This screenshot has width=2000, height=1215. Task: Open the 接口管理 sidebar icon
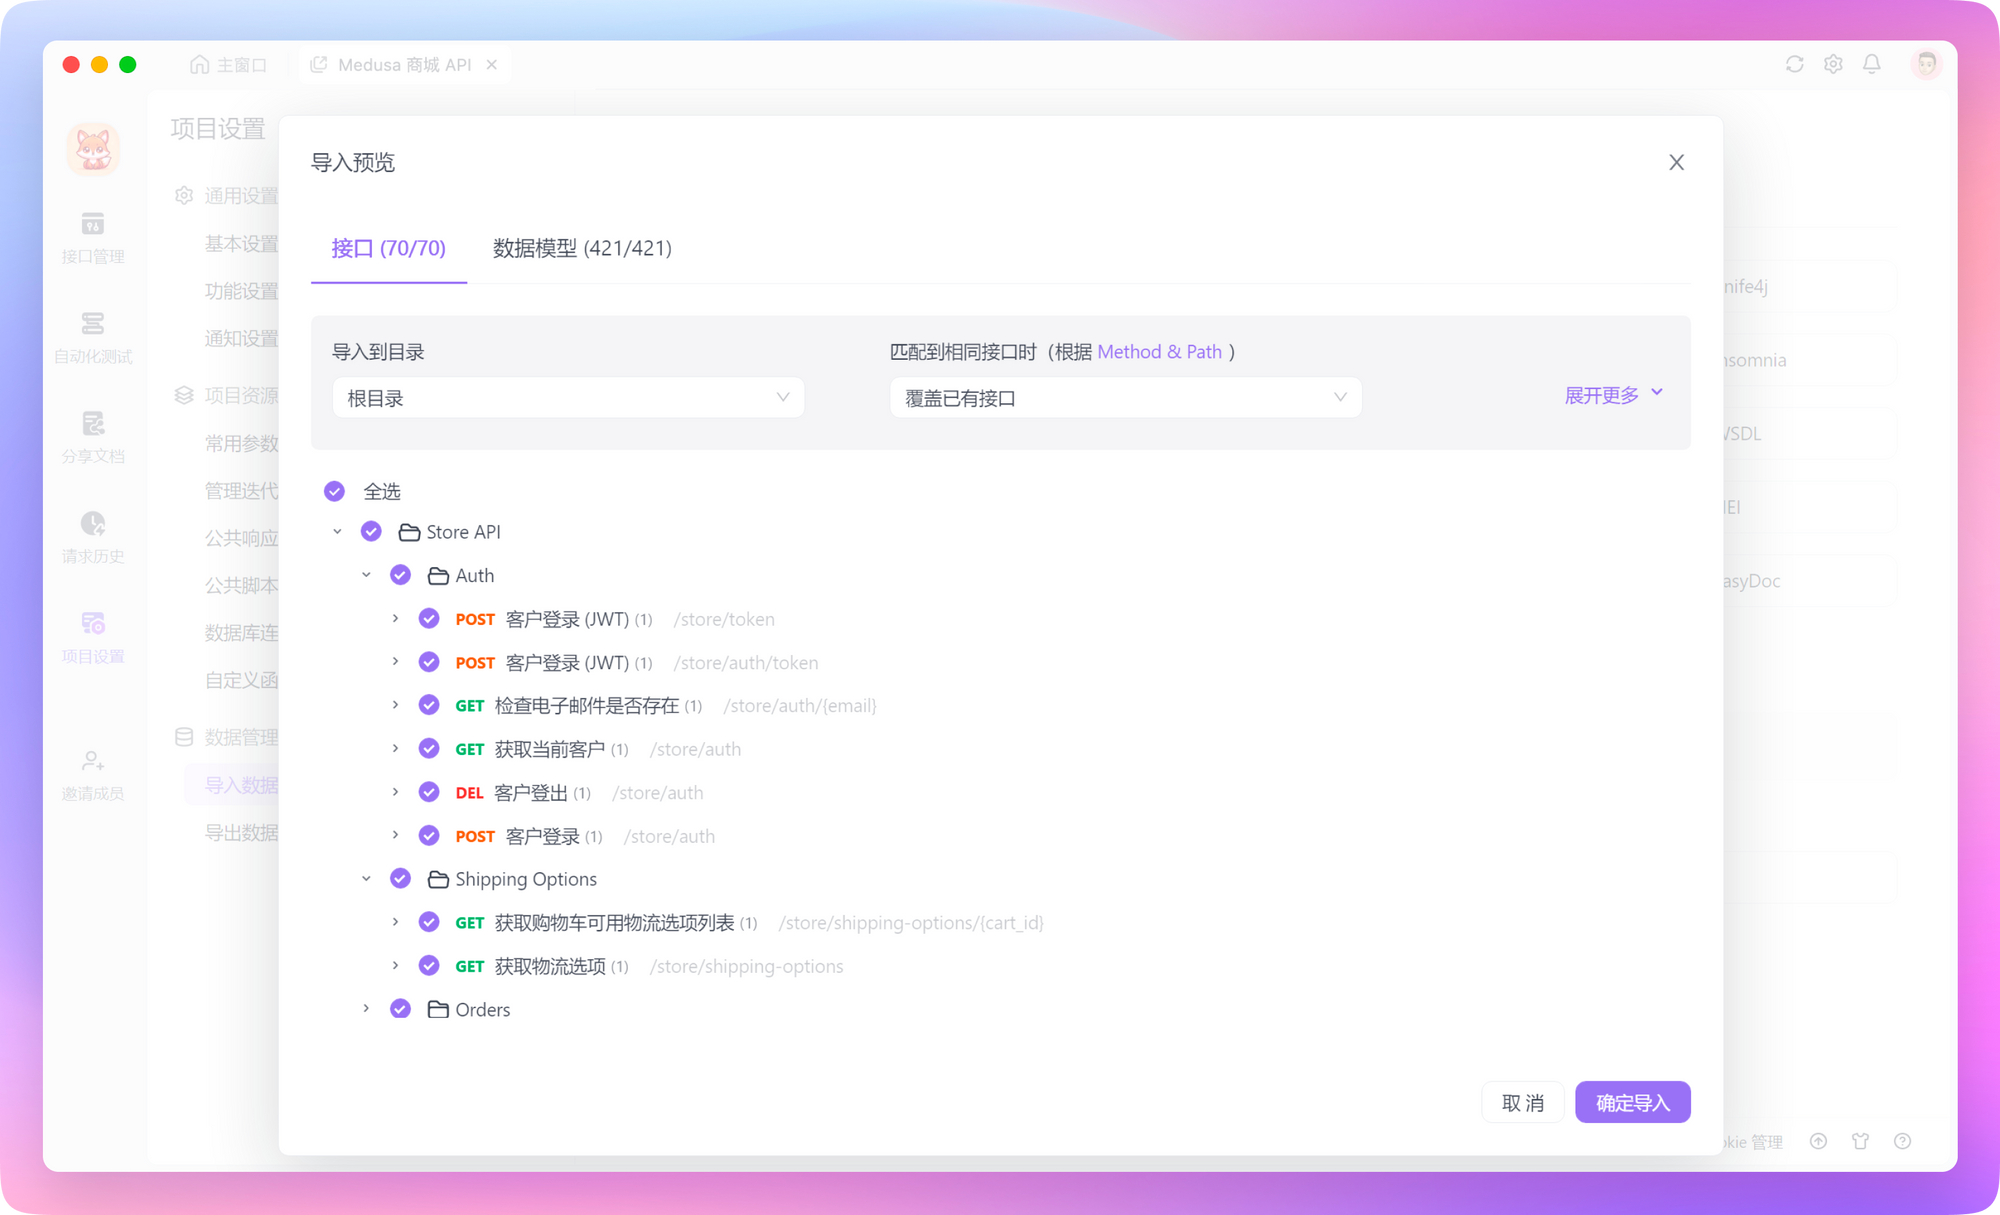[x=93, y=237]
